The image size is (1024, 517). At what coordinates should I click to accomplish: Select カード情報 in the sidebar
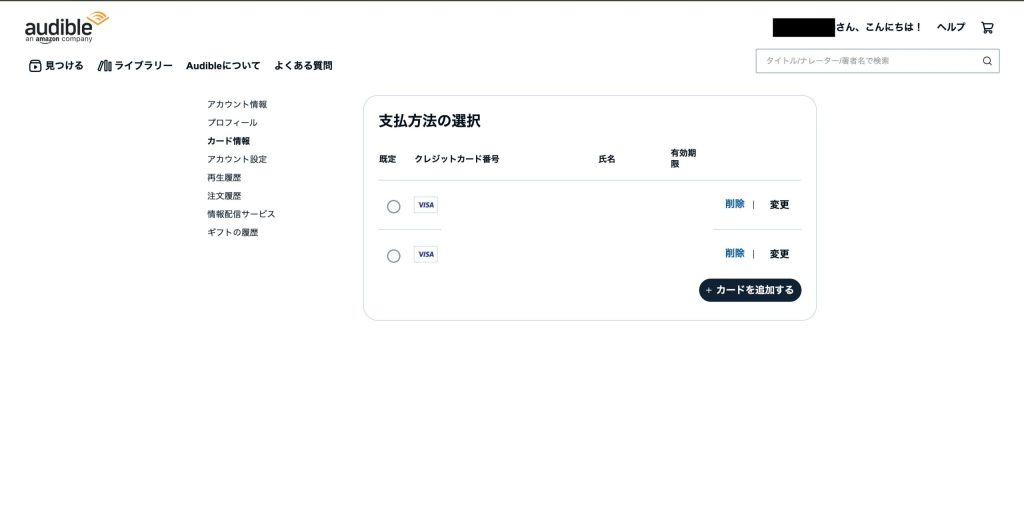coord(229,141)
